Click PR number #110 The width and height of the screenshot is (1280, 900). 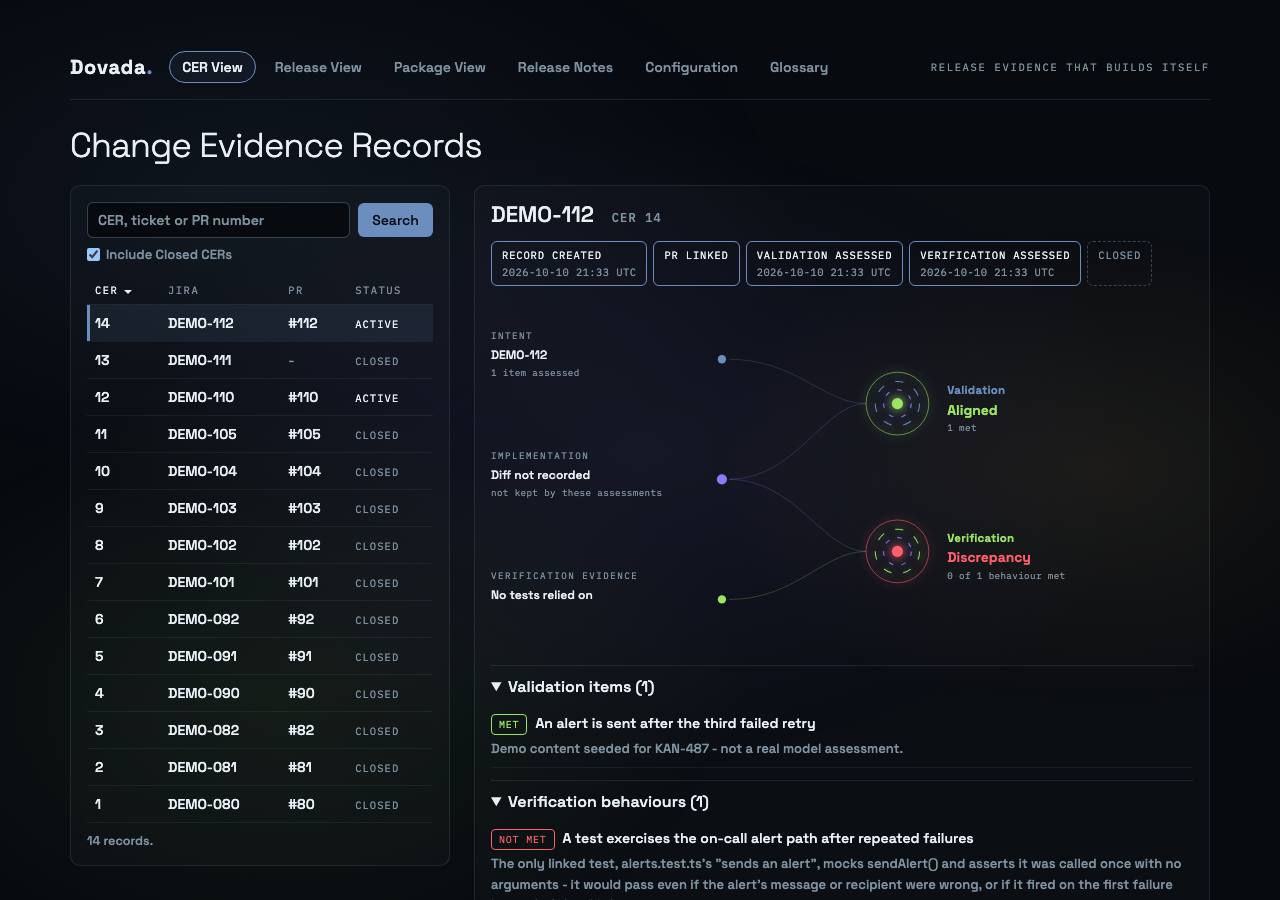tap(303, 397)
